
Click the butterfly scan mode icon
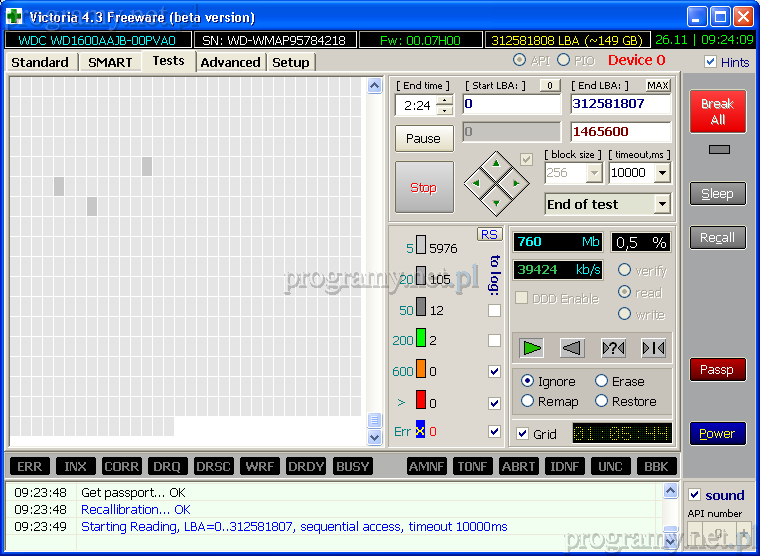653,348
